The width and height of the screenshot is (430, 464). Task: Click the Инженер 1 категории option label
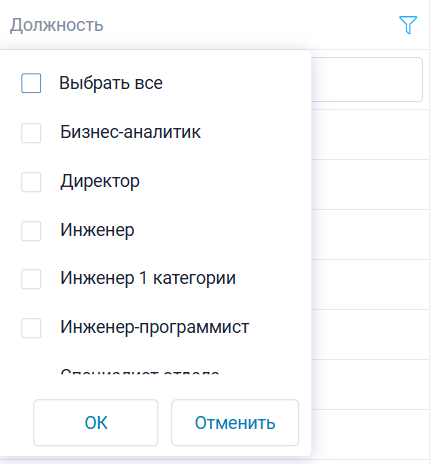[x=148, y=278]
